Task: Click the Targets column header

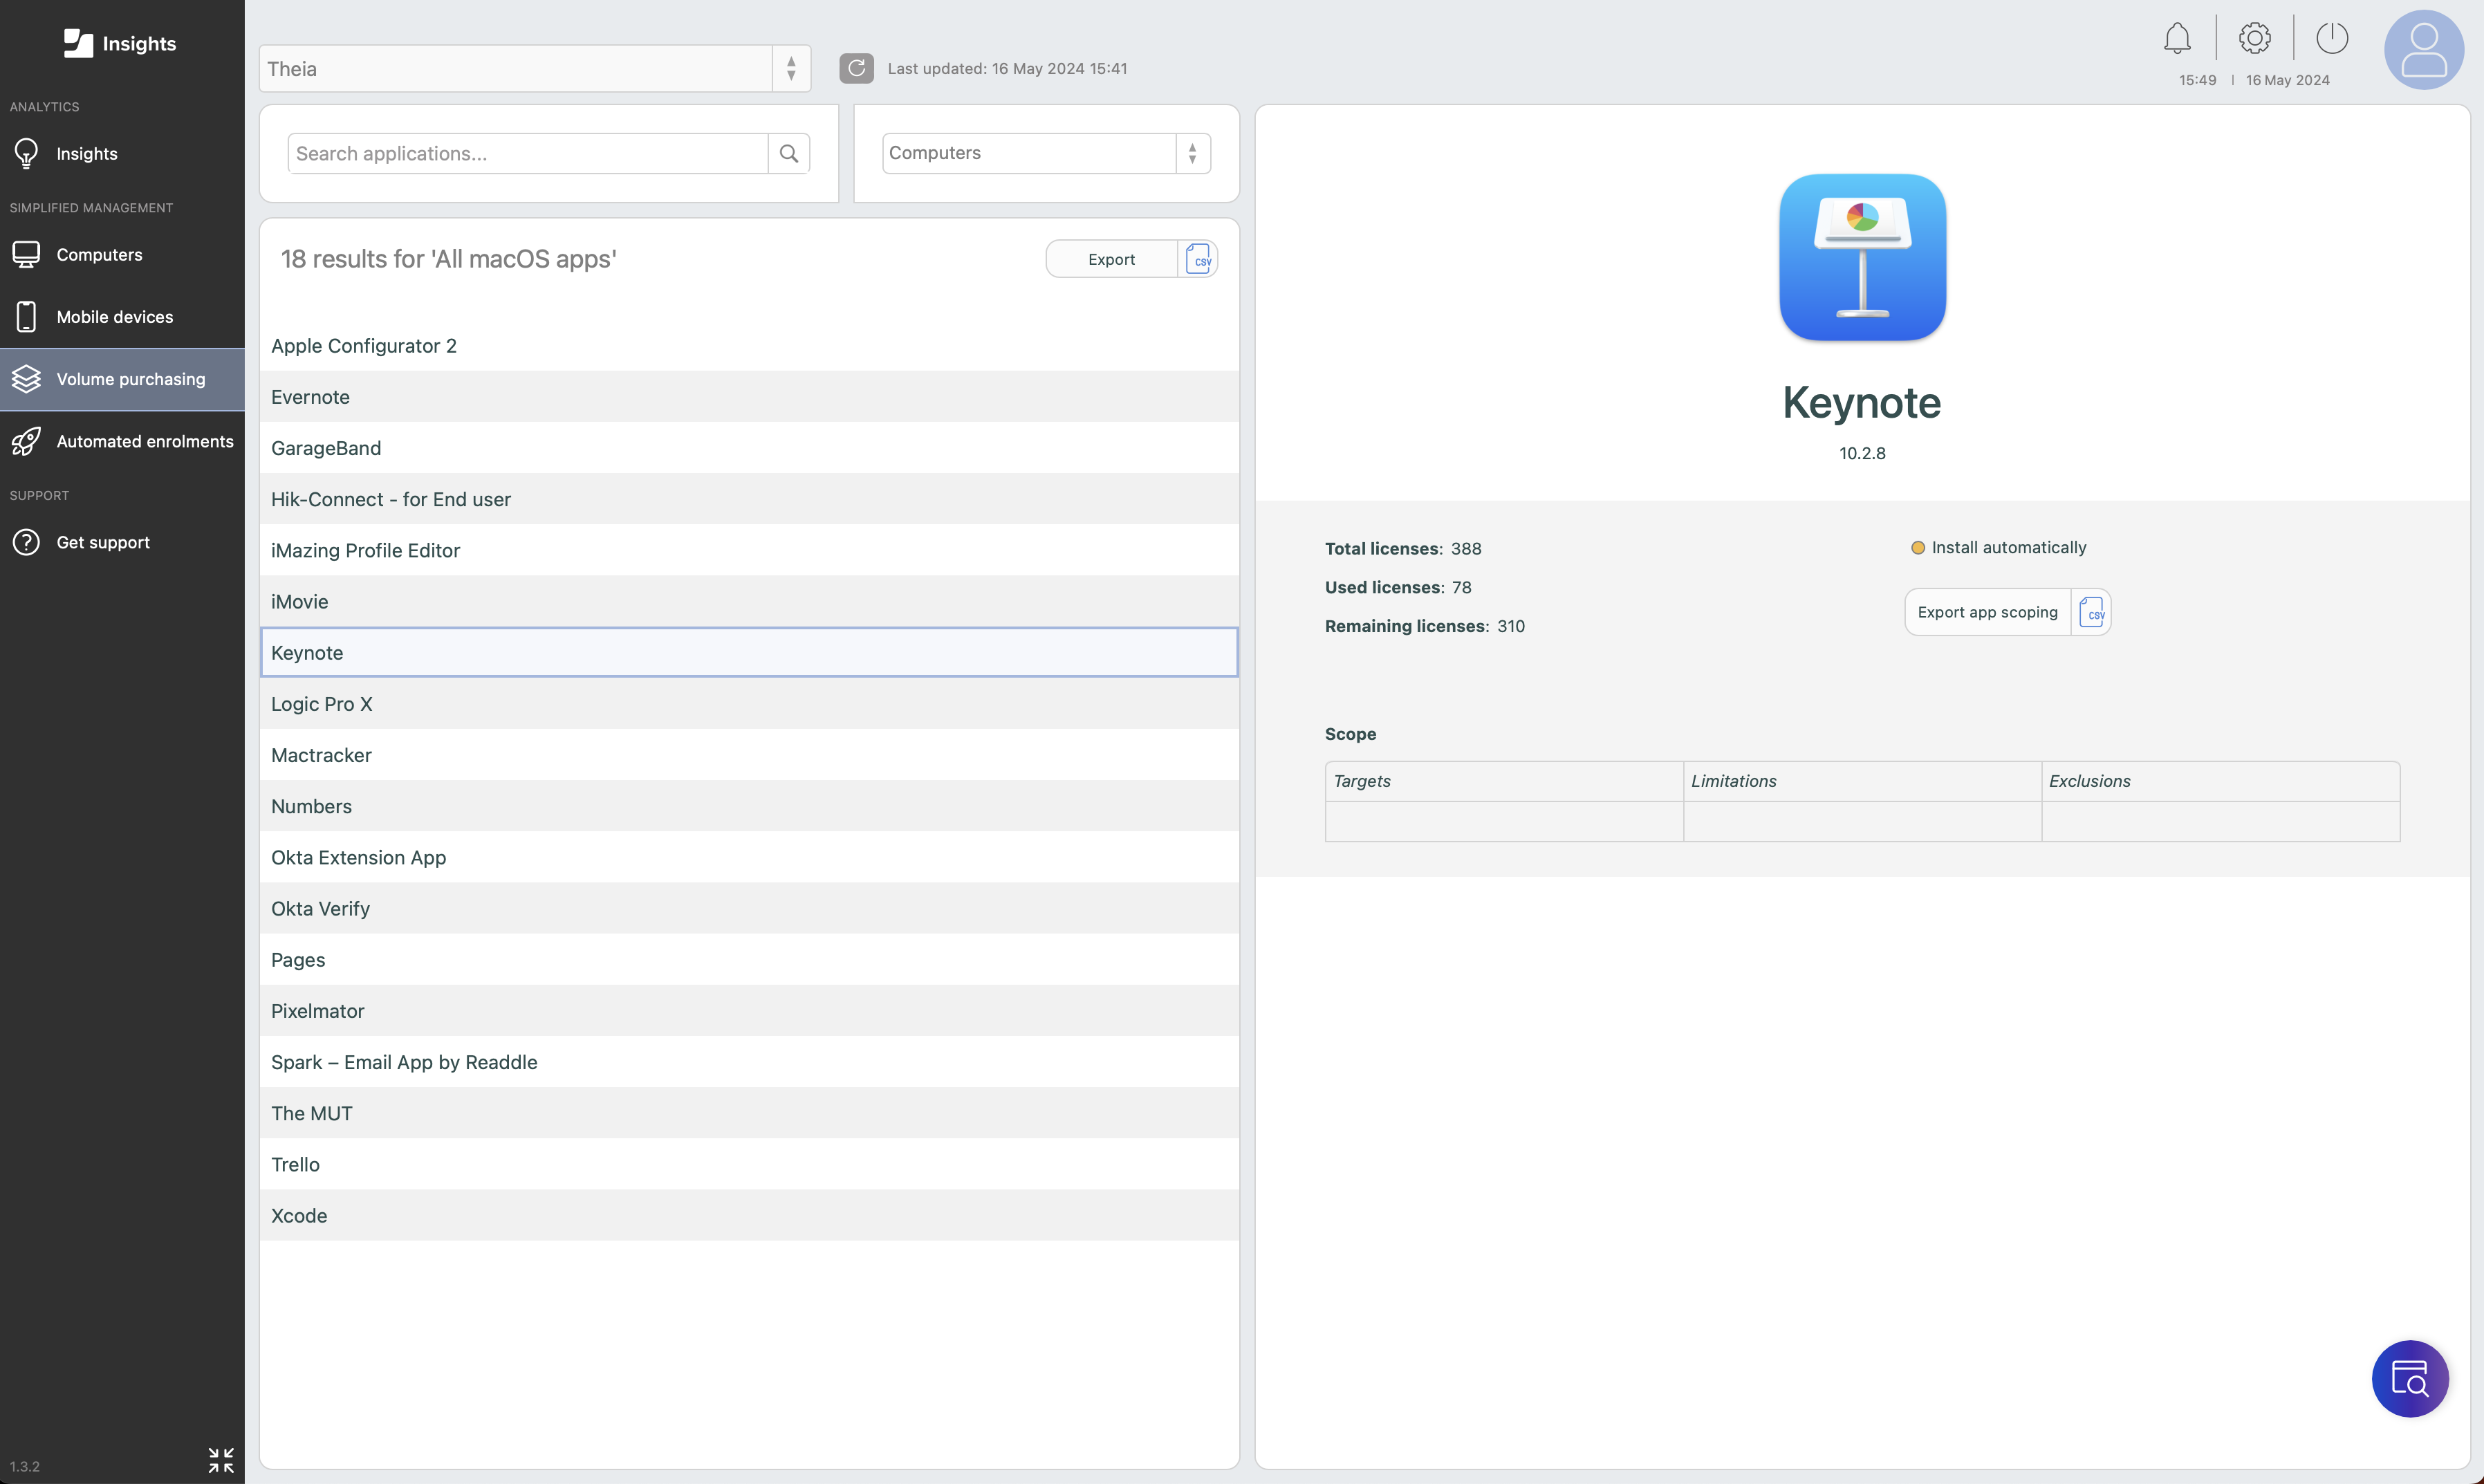Action: (1504, 781)
